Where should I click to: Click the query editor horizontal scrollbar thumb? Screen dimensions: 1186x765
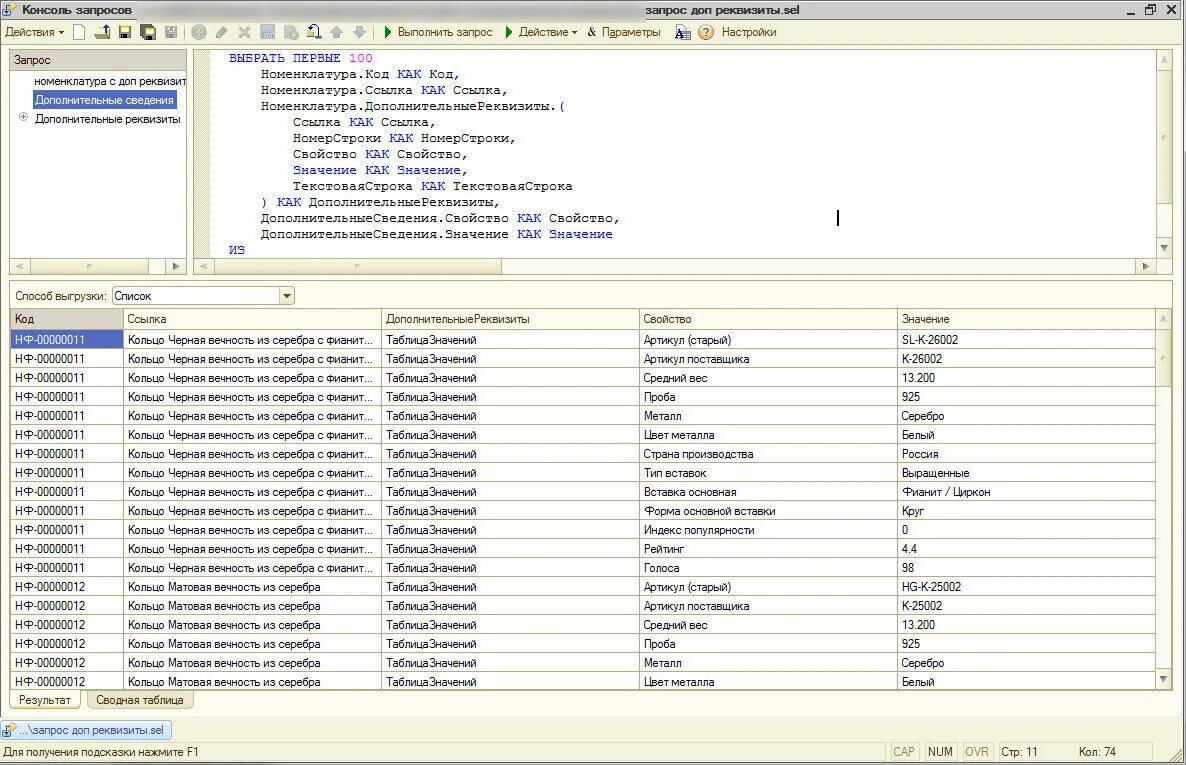click(357, 266)
